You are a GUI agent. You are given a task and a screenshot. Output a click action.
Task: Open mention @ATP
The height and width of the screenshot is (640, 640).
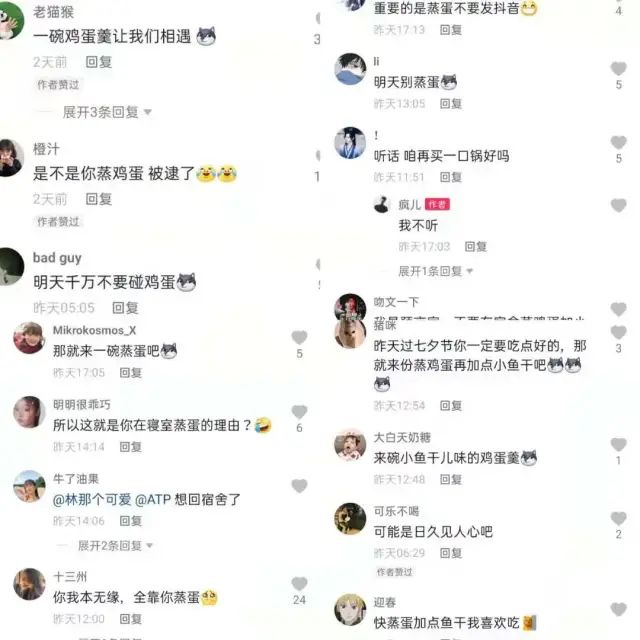click(x=153, y=499)
